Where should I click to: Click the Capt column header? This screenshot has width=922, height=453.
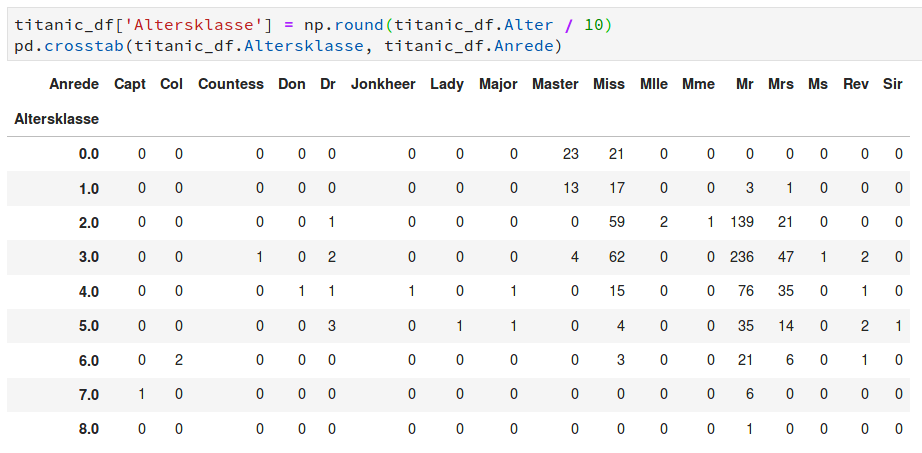coord(130,84)
